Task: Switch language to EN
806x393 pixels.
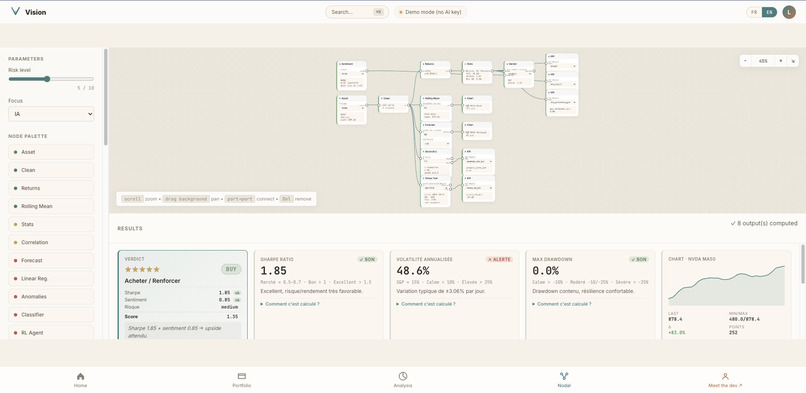Action: pyautogui.click(x=769, y=12)
